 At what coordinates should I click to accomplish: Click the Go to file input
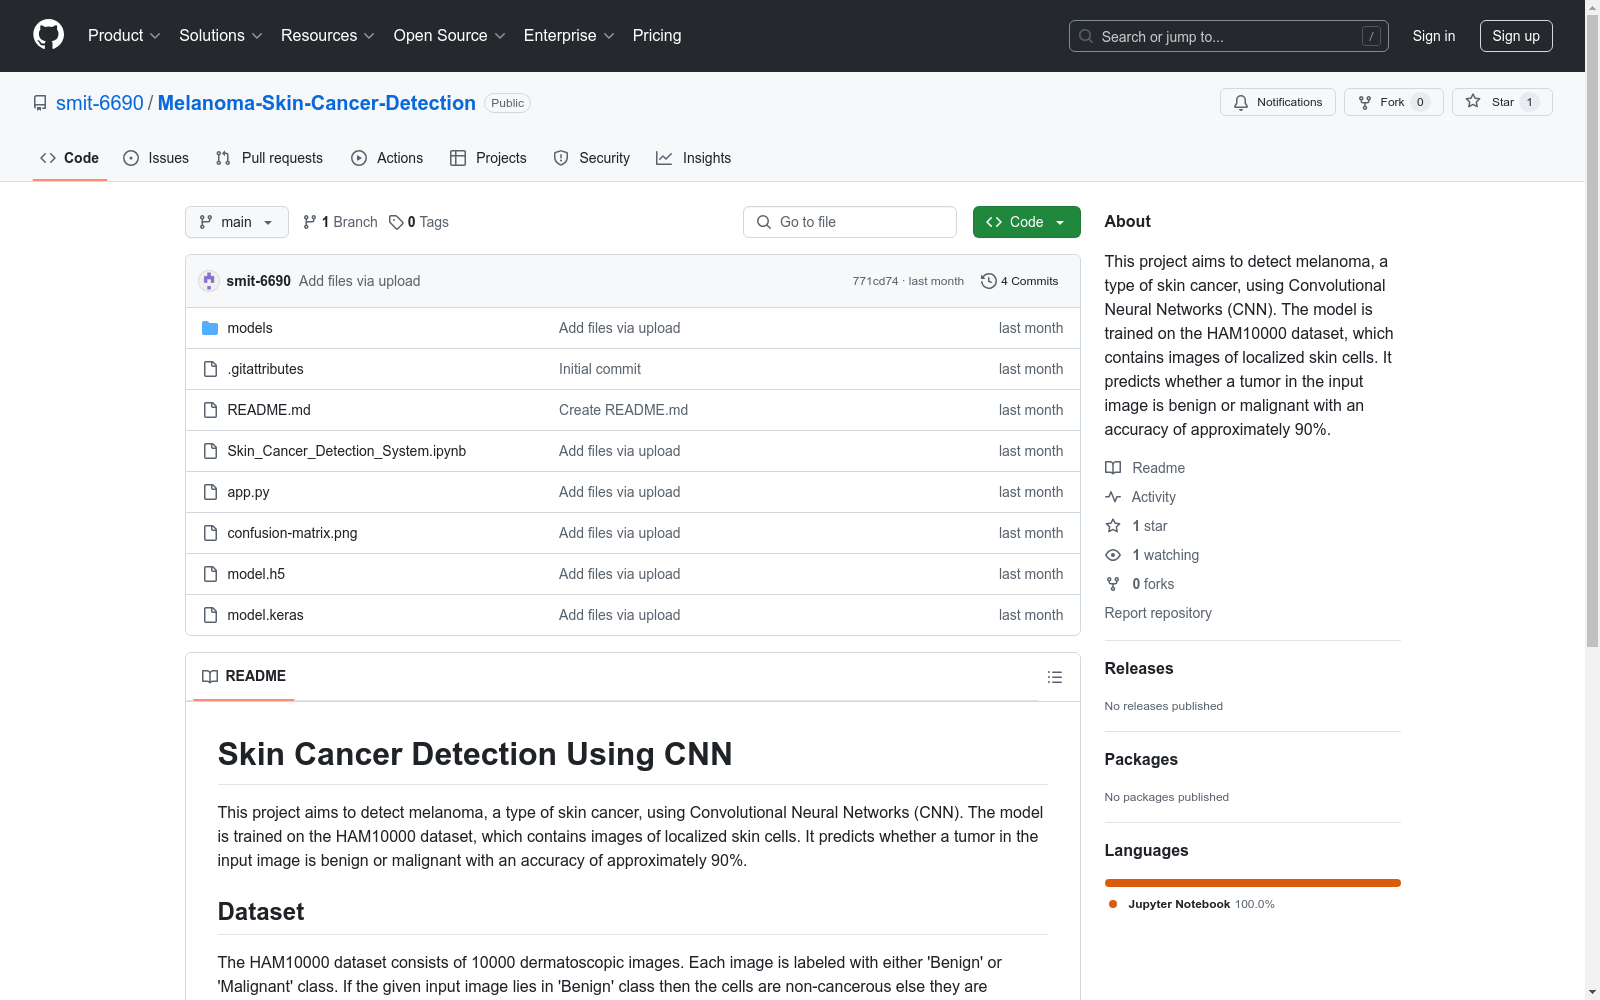850,222
